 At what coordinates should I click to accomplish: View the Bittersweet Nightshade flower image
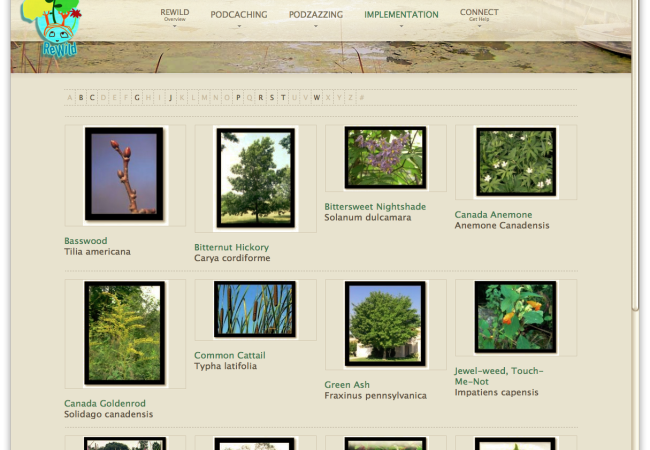tap(385, 157)
